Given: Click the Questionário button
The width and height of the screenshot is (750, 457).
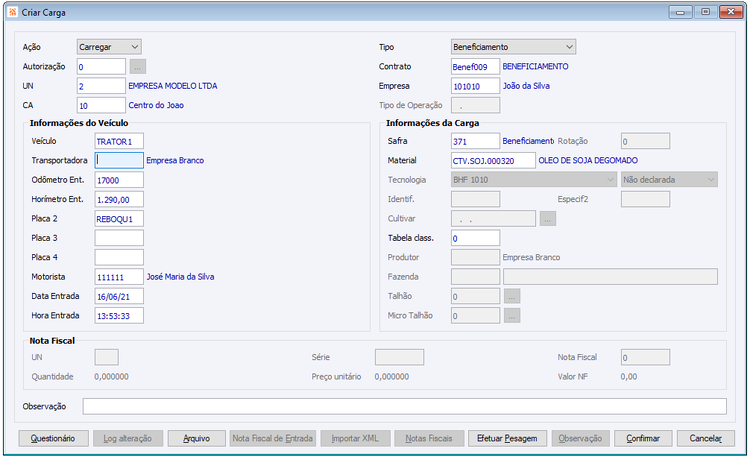Looking at the screenshot, I should tap(54, 438).
